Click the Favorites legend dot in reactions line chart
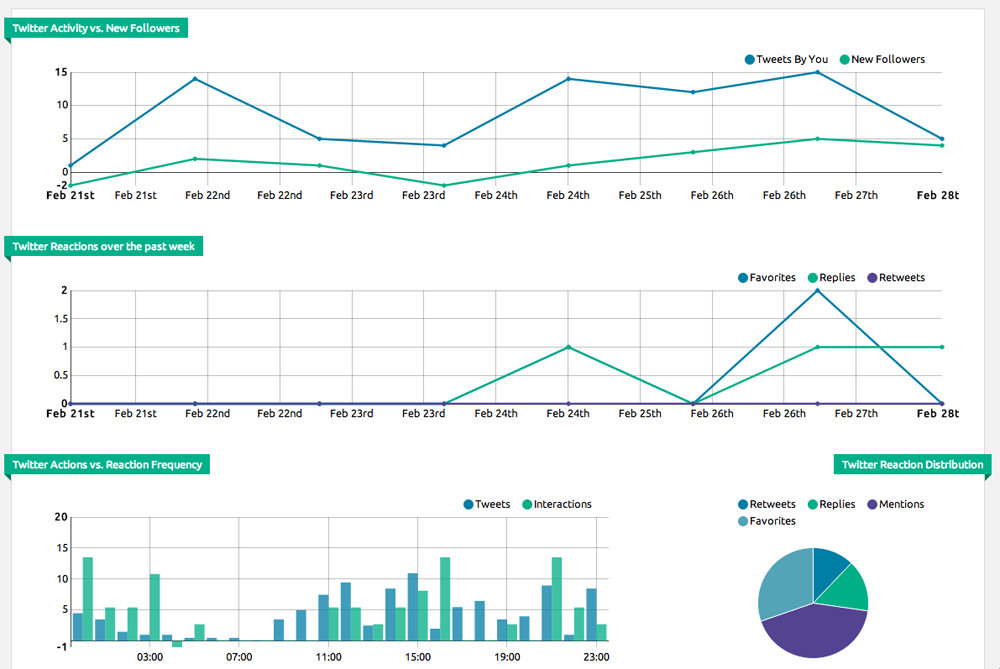Viewport: 1000px width, 669px height. (743, 277)
